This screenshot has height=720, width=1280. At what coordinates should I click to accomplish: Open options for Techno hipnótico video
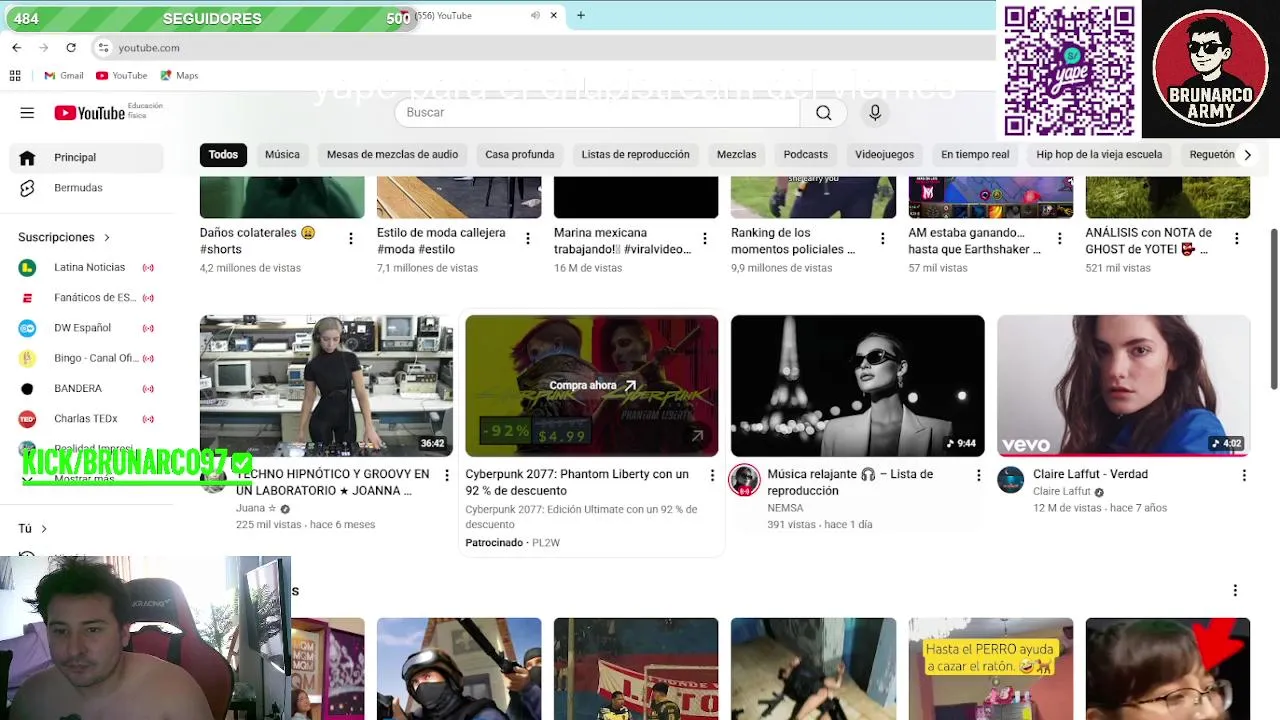click(447, 476)
